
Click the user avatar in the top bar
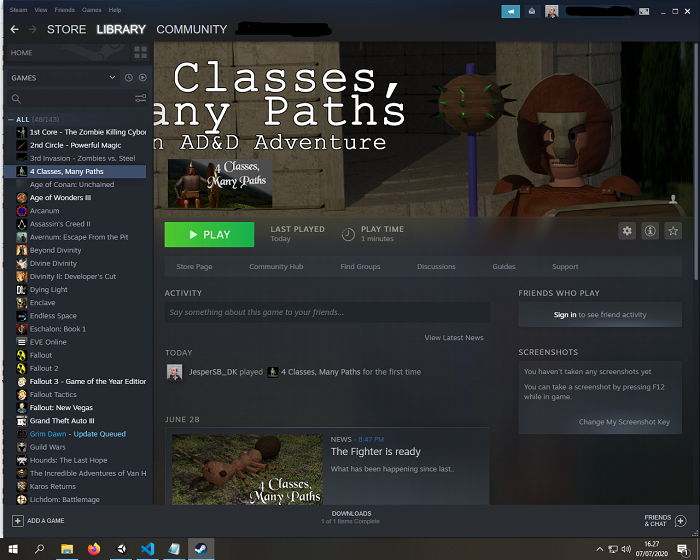point(551,12)
